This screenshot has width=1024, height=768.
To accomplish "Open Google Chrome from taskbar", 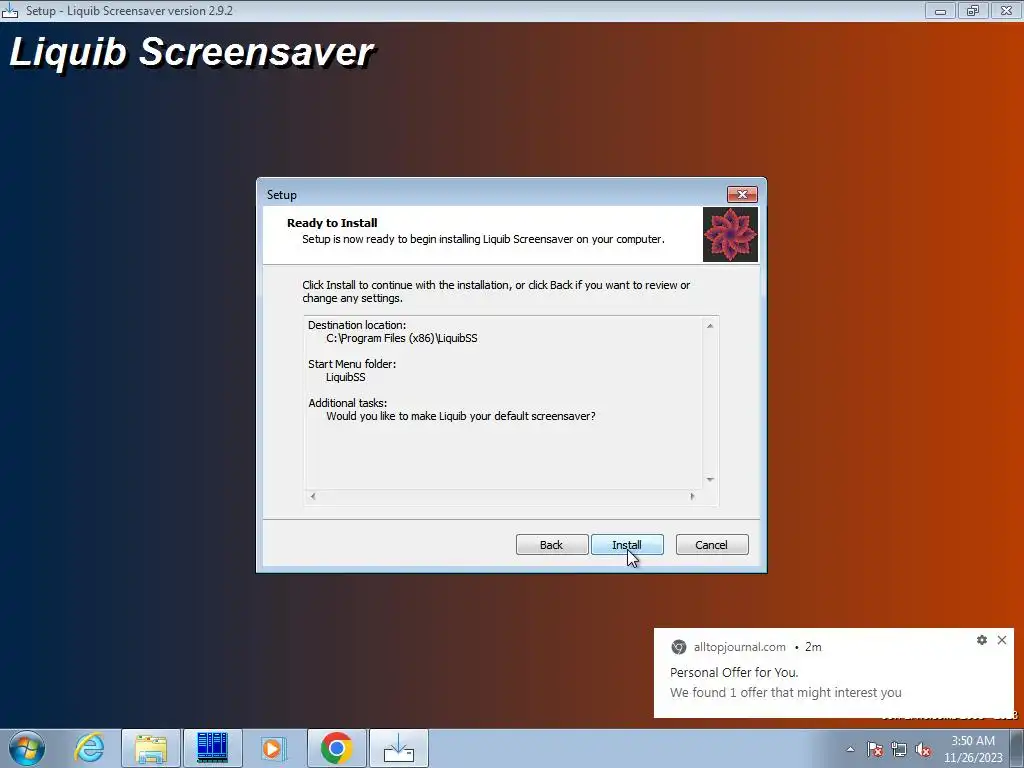I will coord(336,748).
